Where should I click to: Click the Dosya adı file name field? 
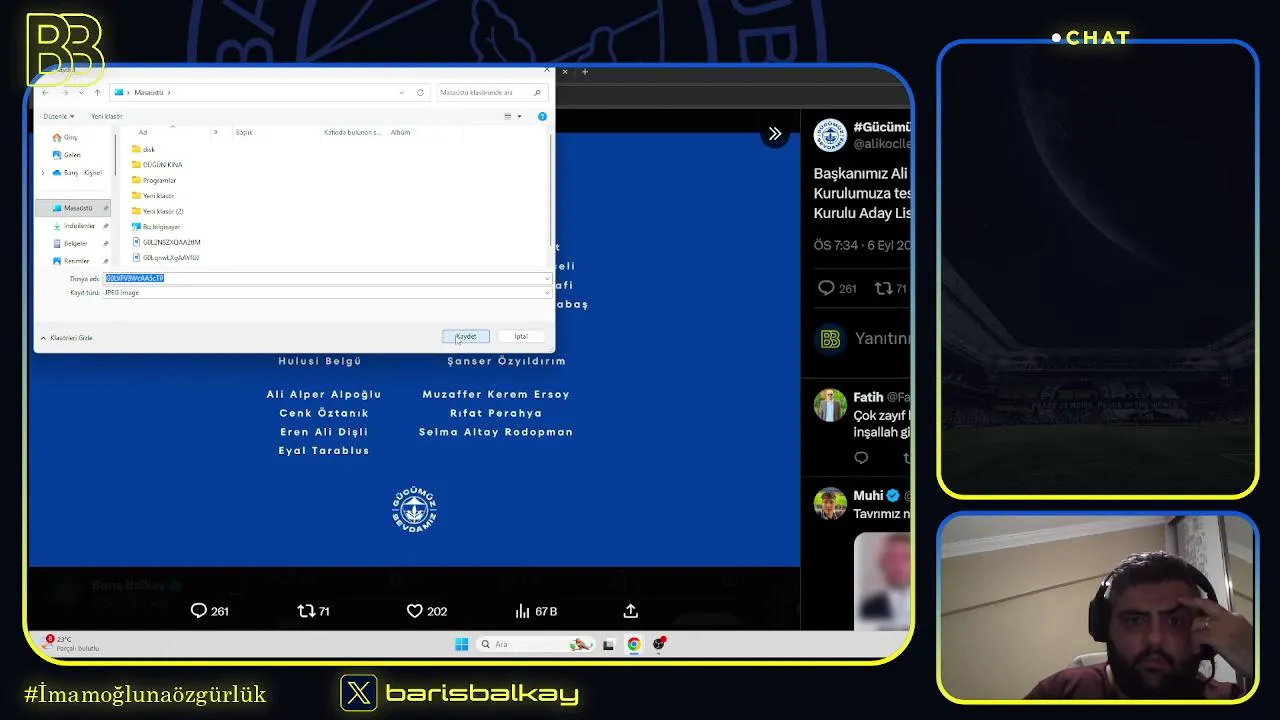[322, 278]
